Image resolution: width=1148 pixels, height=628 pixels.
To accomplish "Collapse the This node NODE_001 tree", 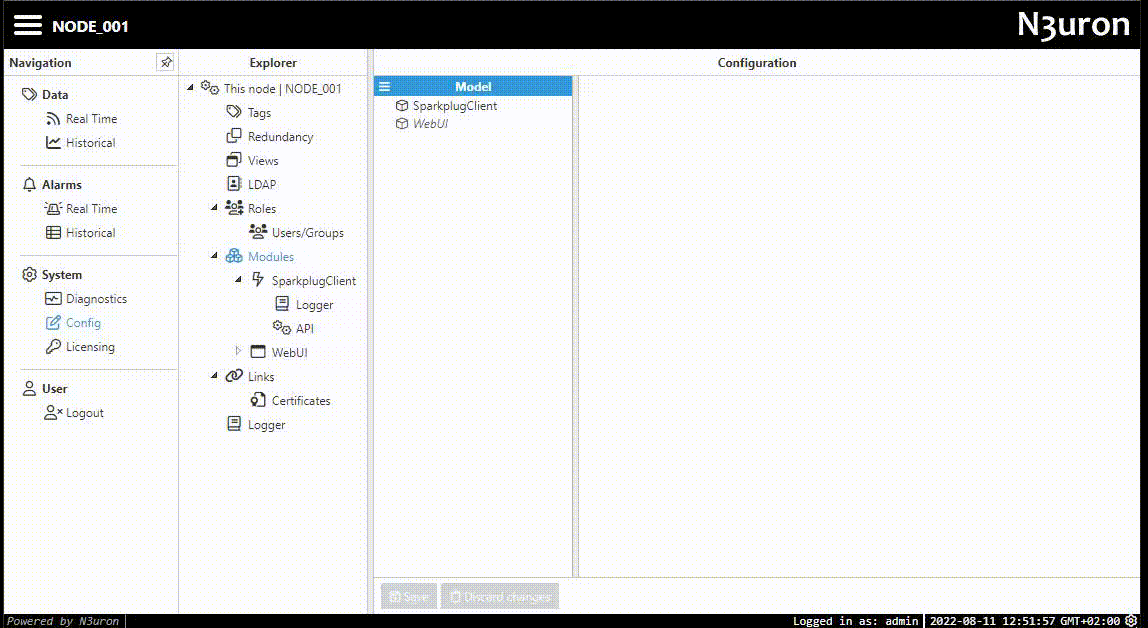I will 190,88.
